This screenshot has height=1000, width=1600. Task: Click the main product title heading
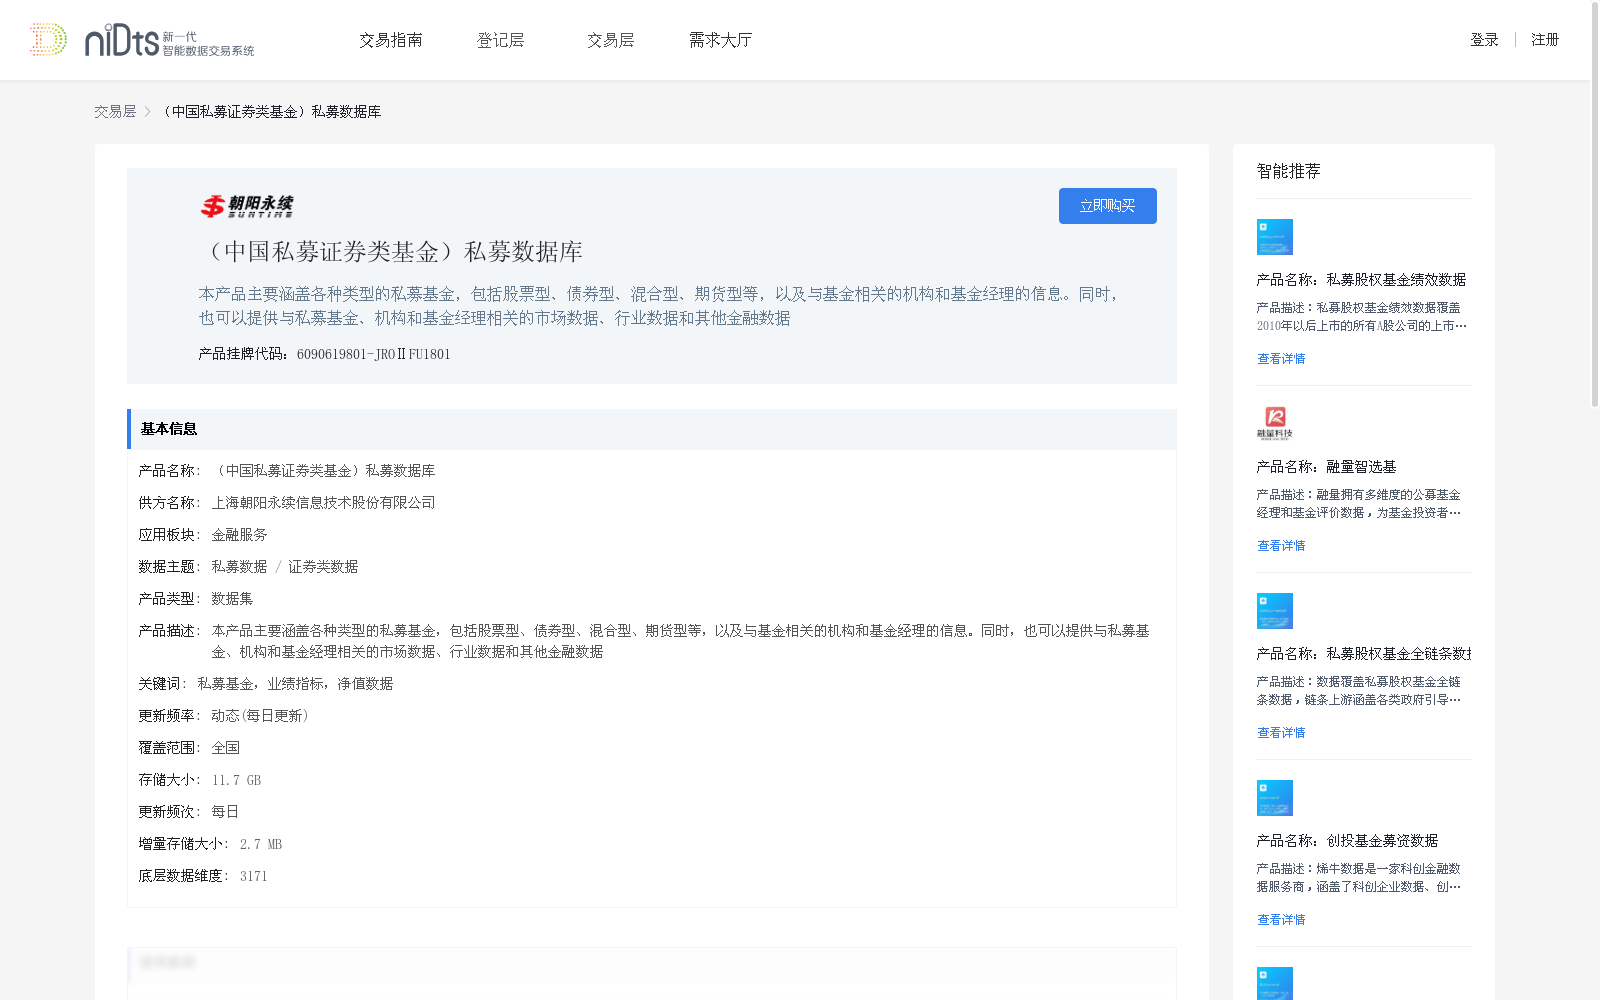pos(391,252)
